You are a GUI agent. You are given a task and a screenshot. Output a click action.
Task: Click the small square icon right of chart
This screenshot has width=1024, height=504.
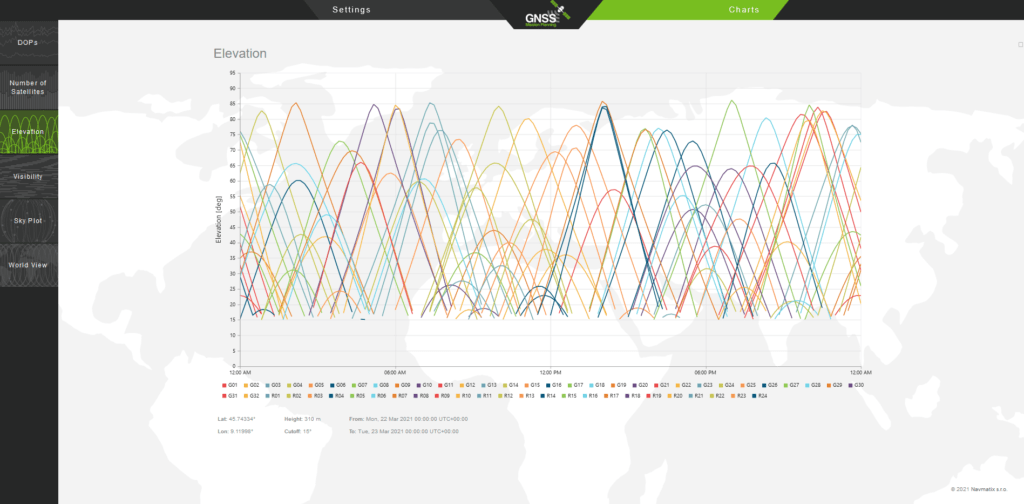tap(1020, 45)
